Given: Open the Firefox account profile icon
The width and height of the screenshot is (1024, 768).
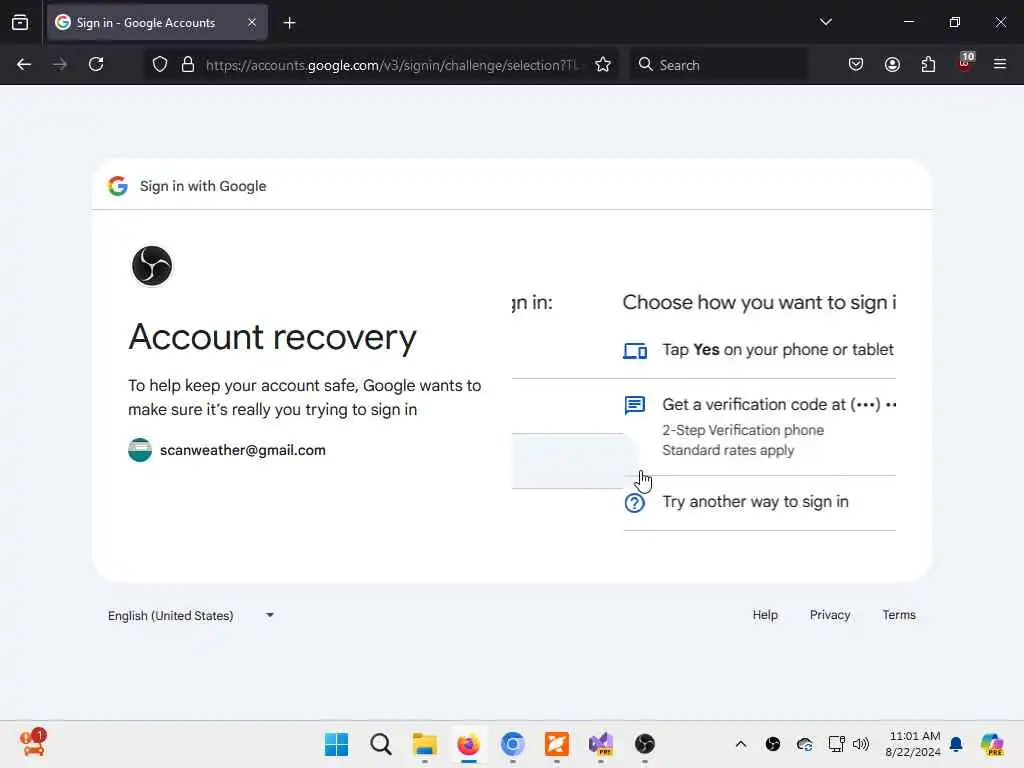Looking at the screenshot, I should [x=892, y=64].
